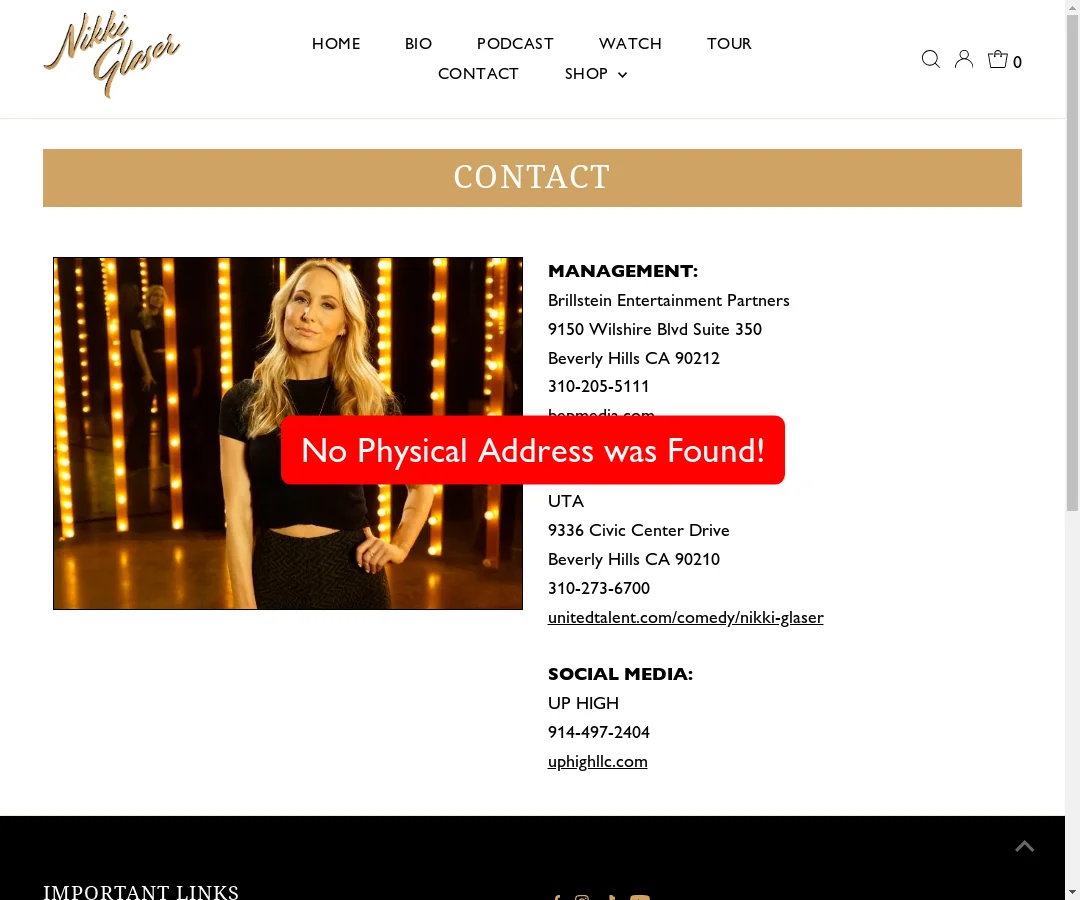Open the Instagram icon in footer
The width and height of the screenshot is (1080, 900).
pyautogui.click(x=582, y=897)
